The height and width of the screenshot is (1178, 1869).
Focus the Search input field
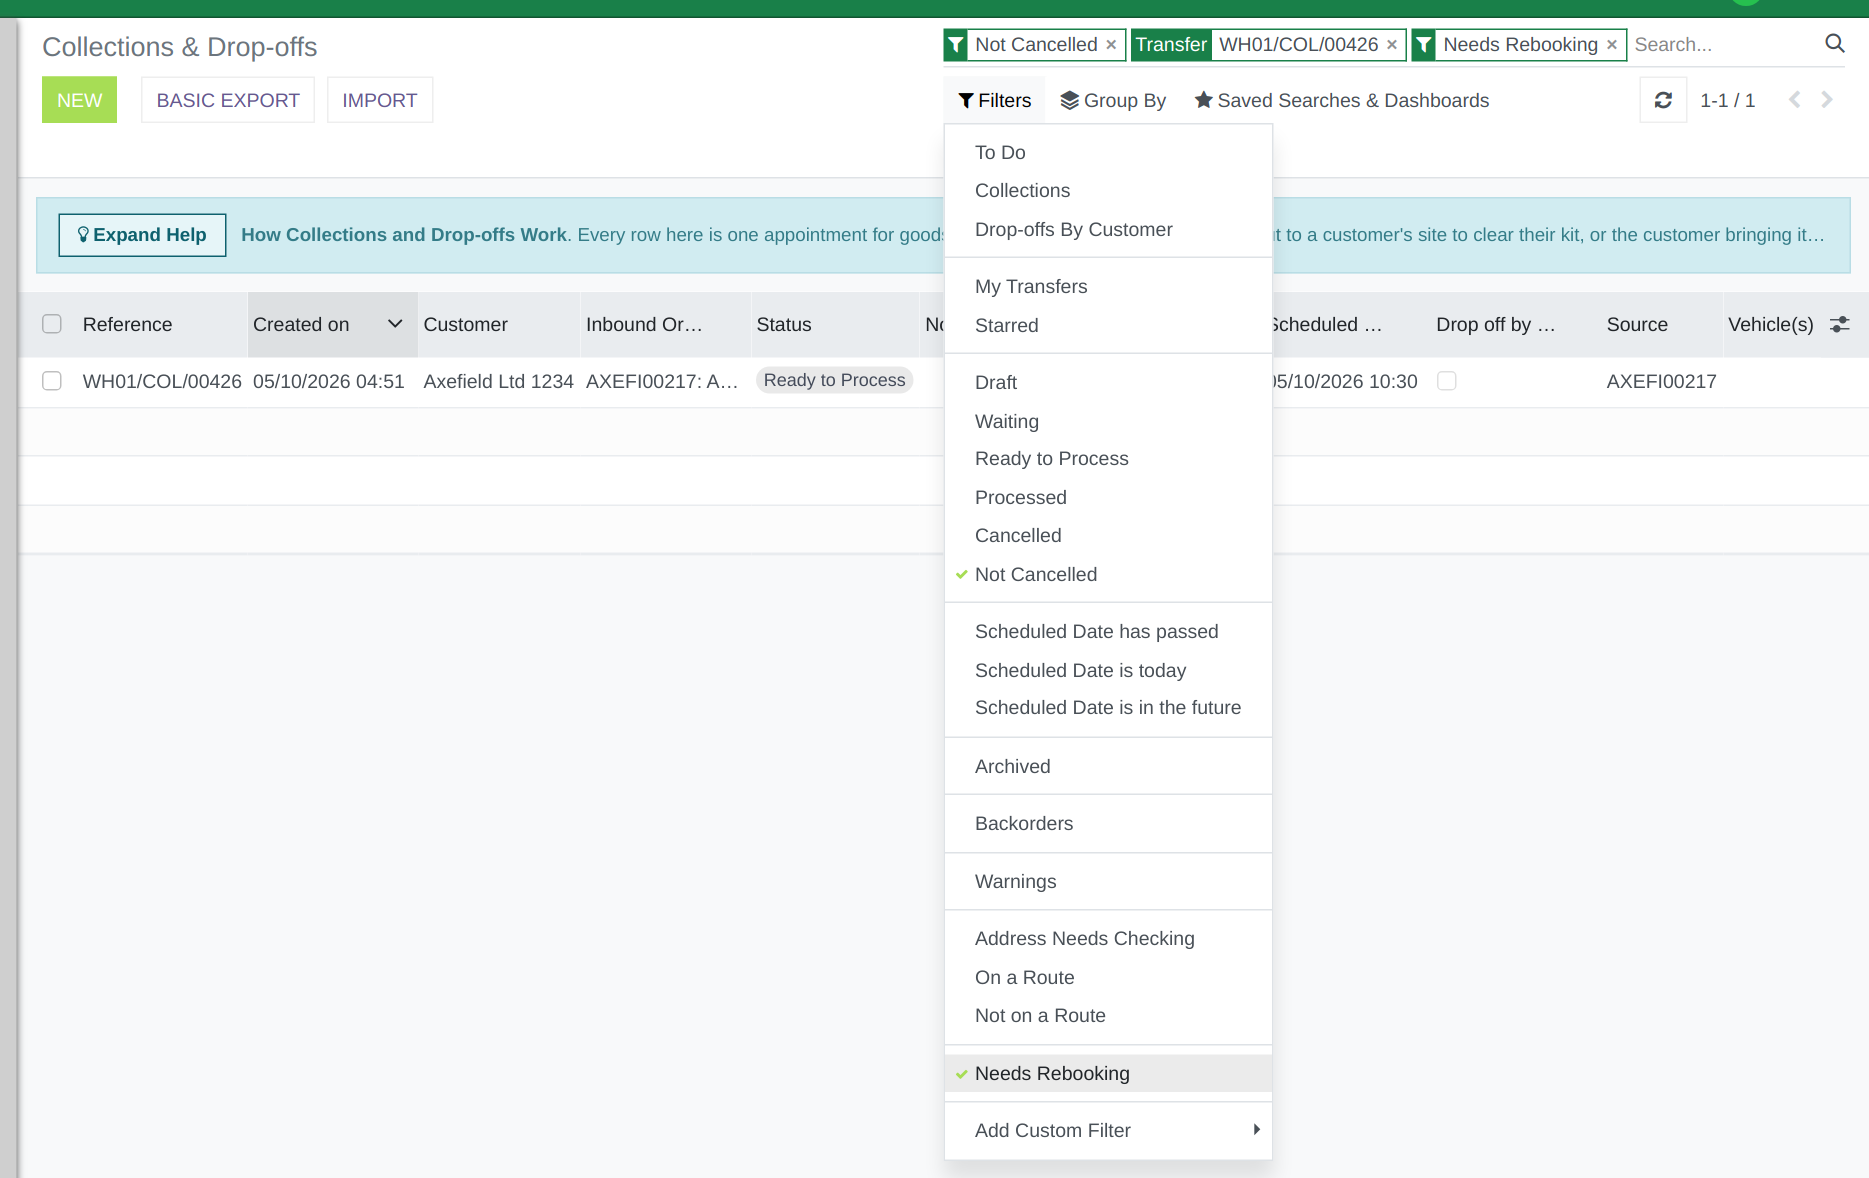(x=1724, y=45)
